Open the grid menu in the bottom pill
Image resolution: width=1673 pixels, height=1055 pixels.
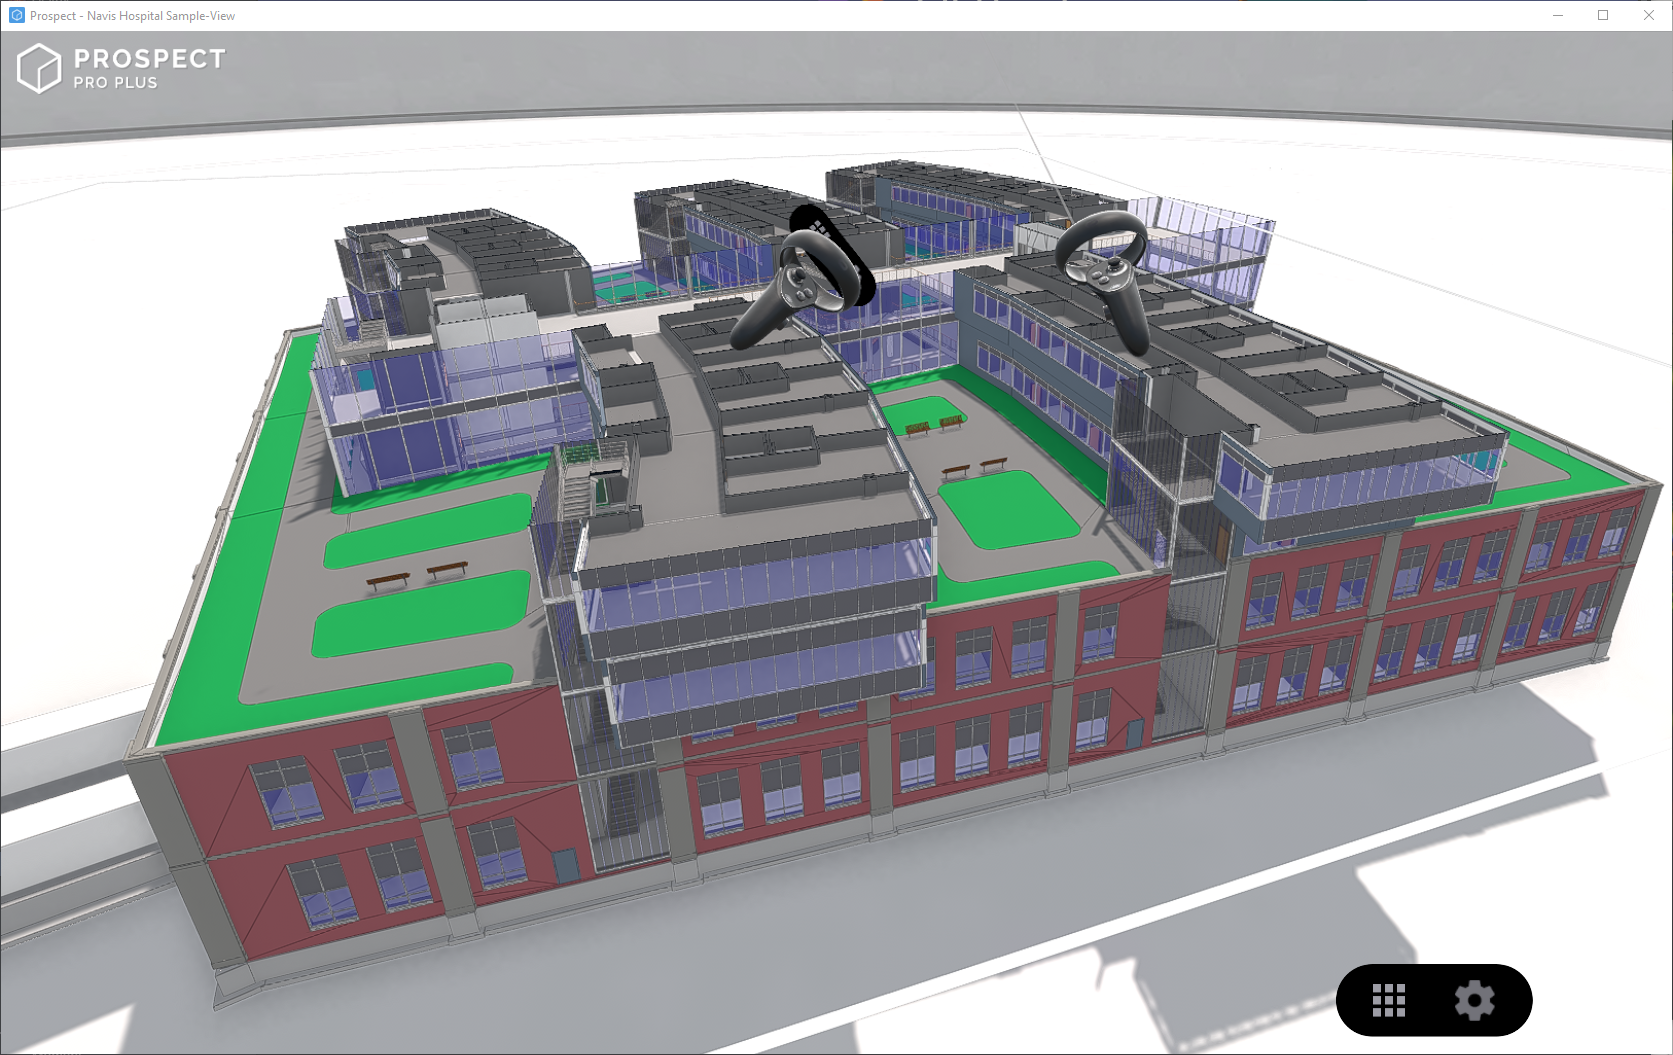click(1389, 1000)
